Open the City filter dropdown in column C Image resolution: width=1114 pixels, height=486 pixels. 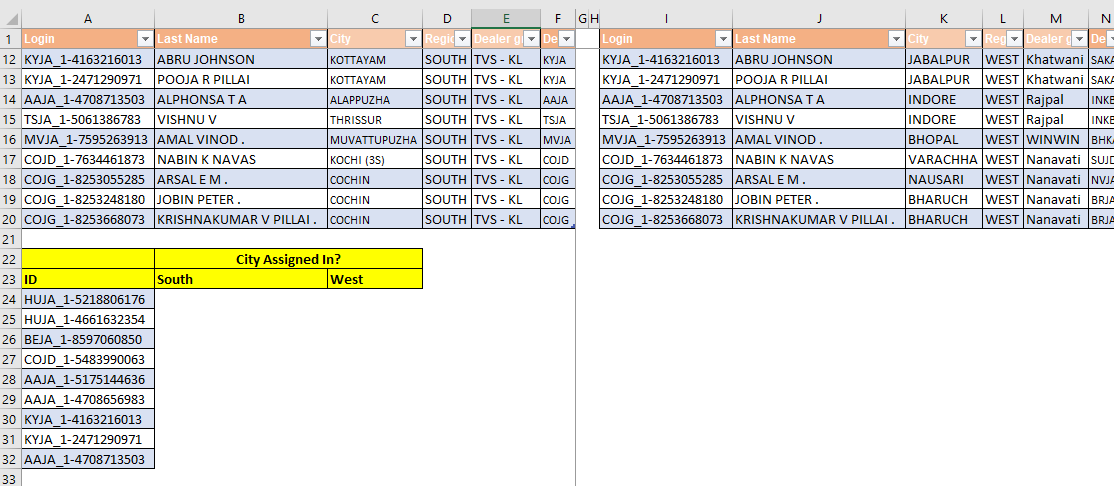tap(413, 39)
